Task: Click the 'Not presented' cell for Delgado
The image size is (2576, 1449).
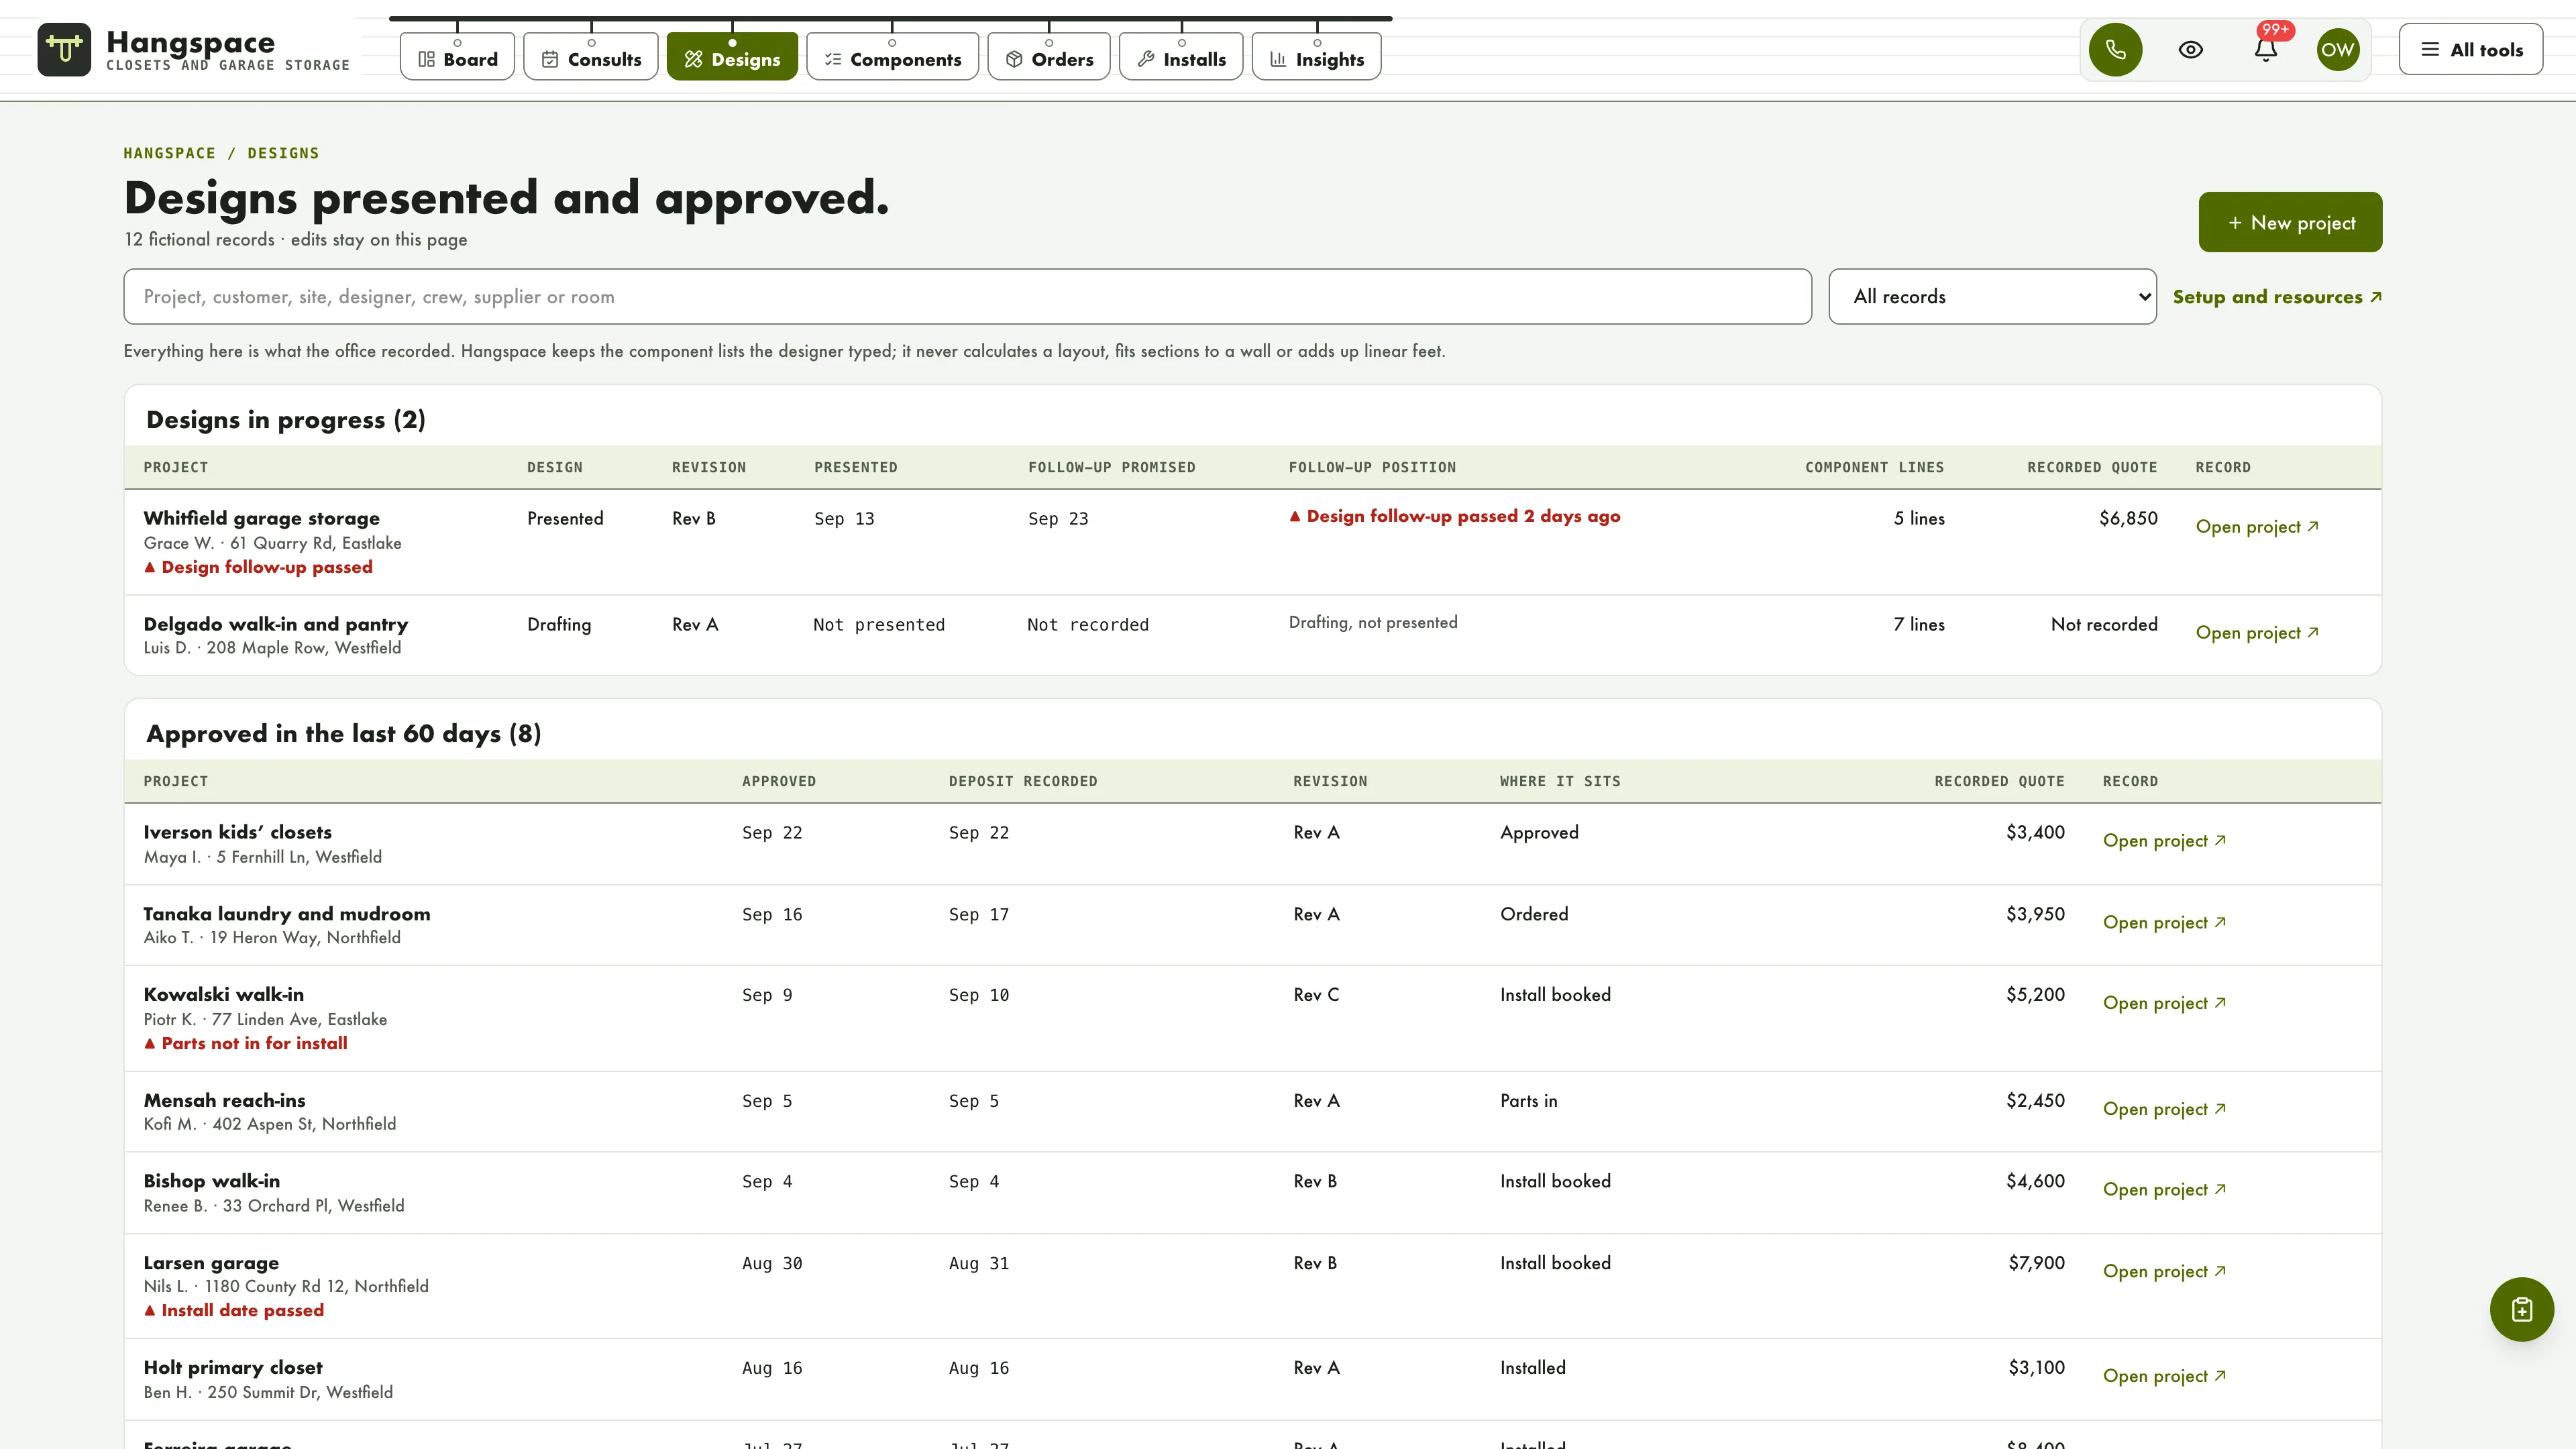Action: (x=878, y=625)
